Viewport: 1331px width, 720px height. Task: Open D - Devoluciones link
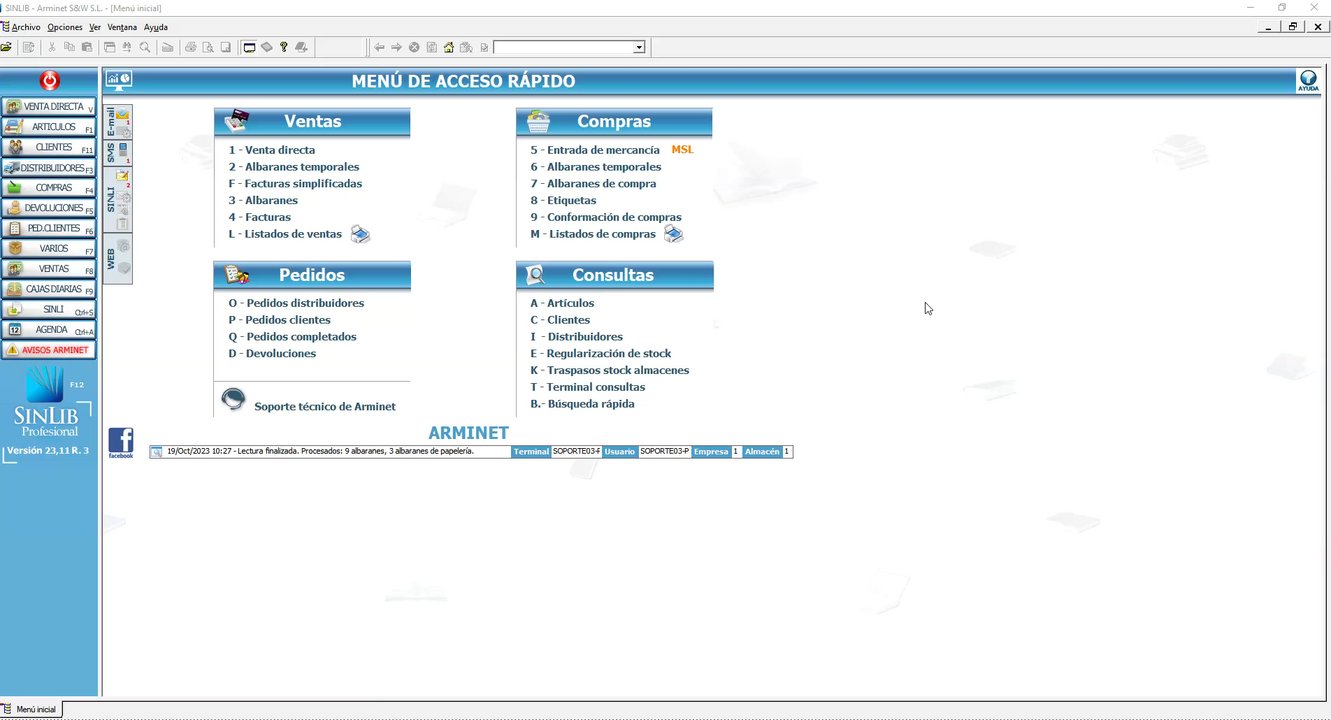click(x=272, y=354)
